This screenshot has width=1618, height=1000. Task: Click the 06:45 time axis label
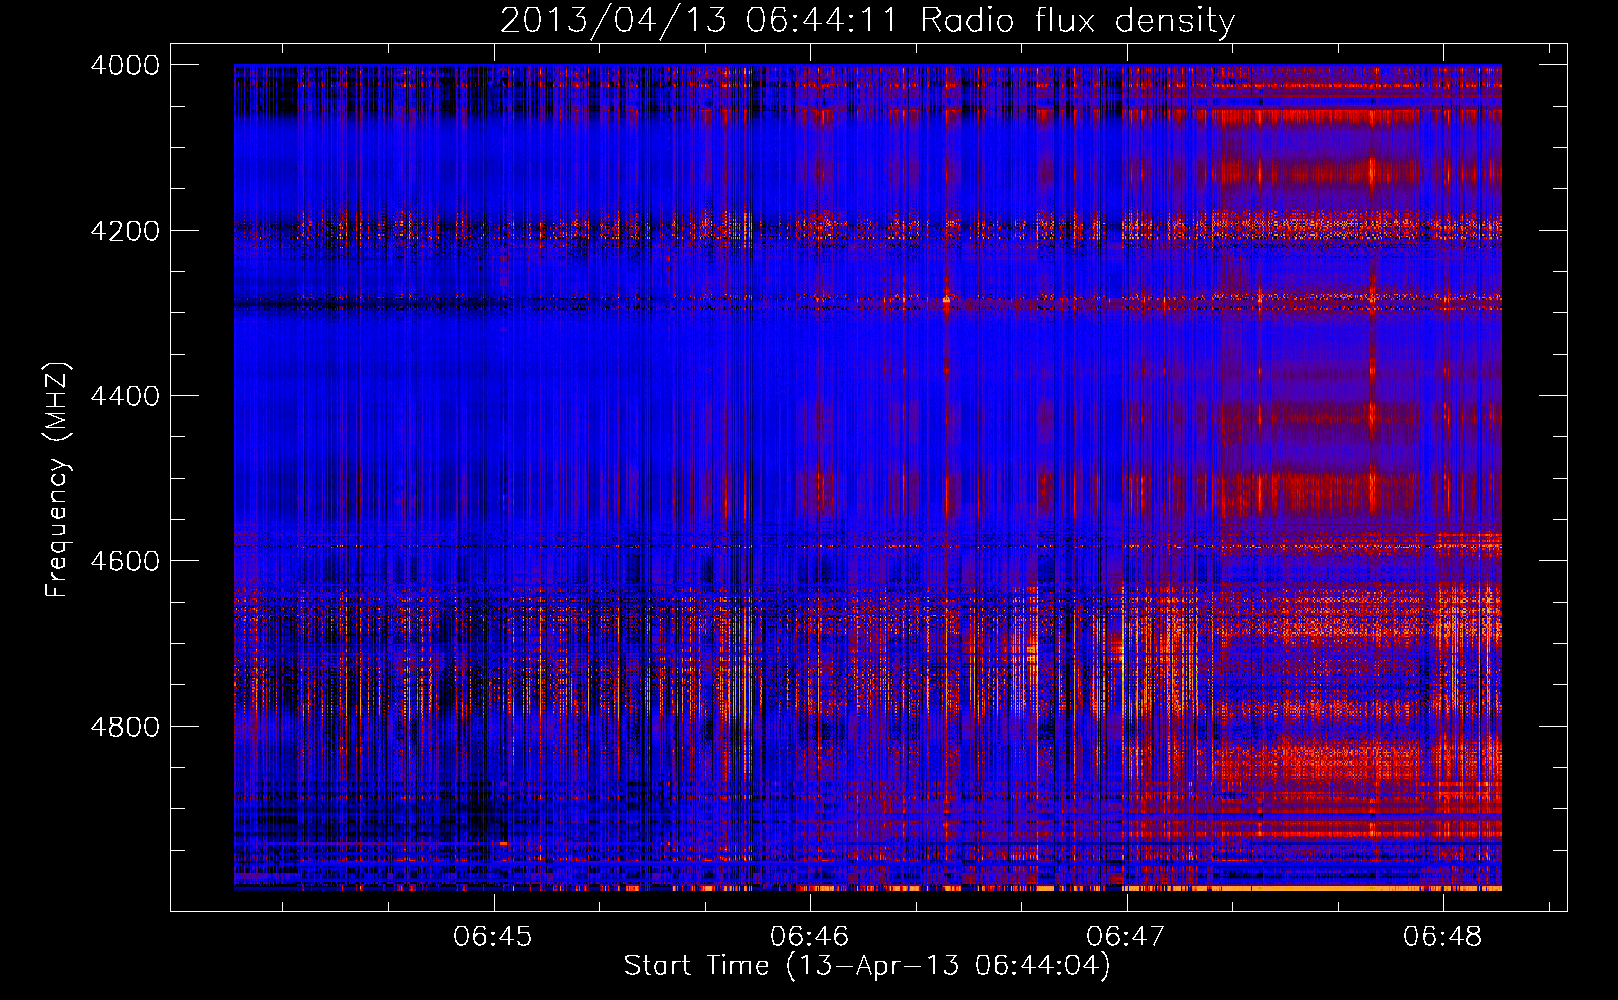(493, 936)
